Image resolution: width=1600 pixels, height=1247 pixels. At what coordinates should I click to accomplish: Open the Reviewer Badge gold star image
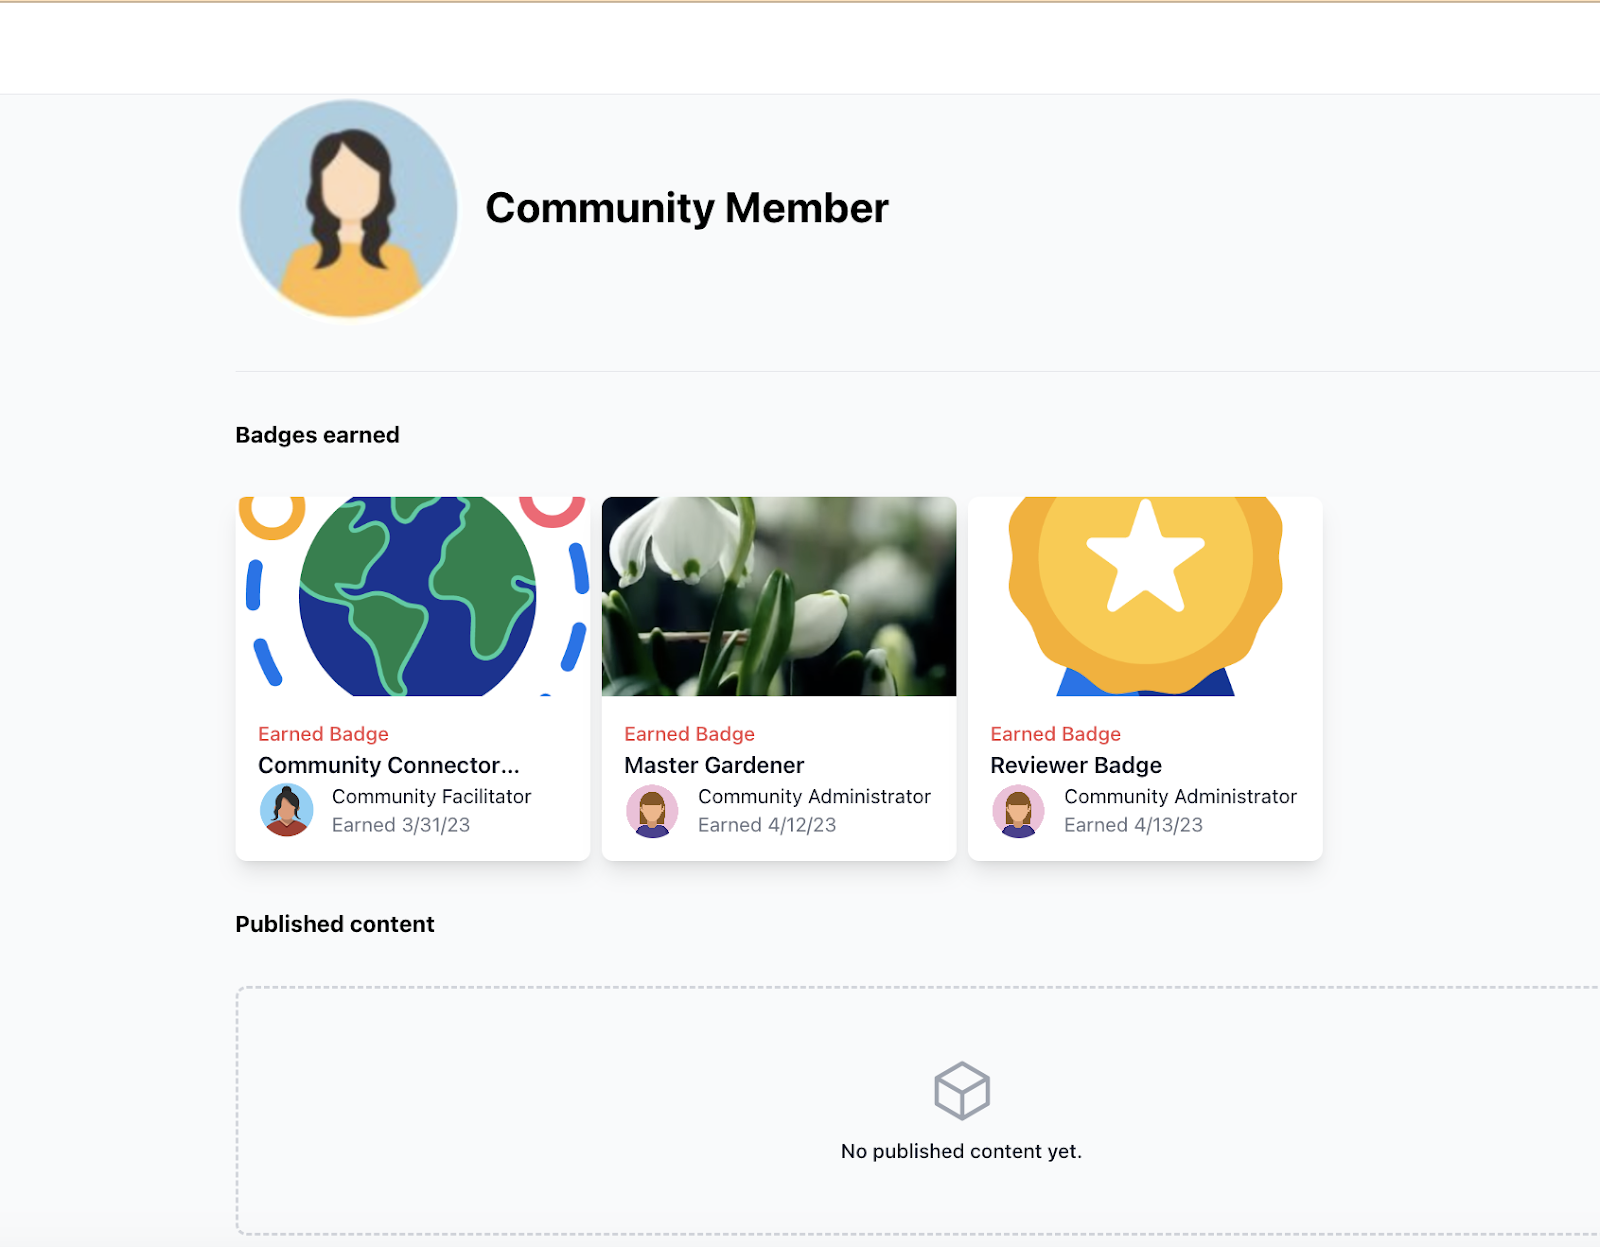point(1145,596)
